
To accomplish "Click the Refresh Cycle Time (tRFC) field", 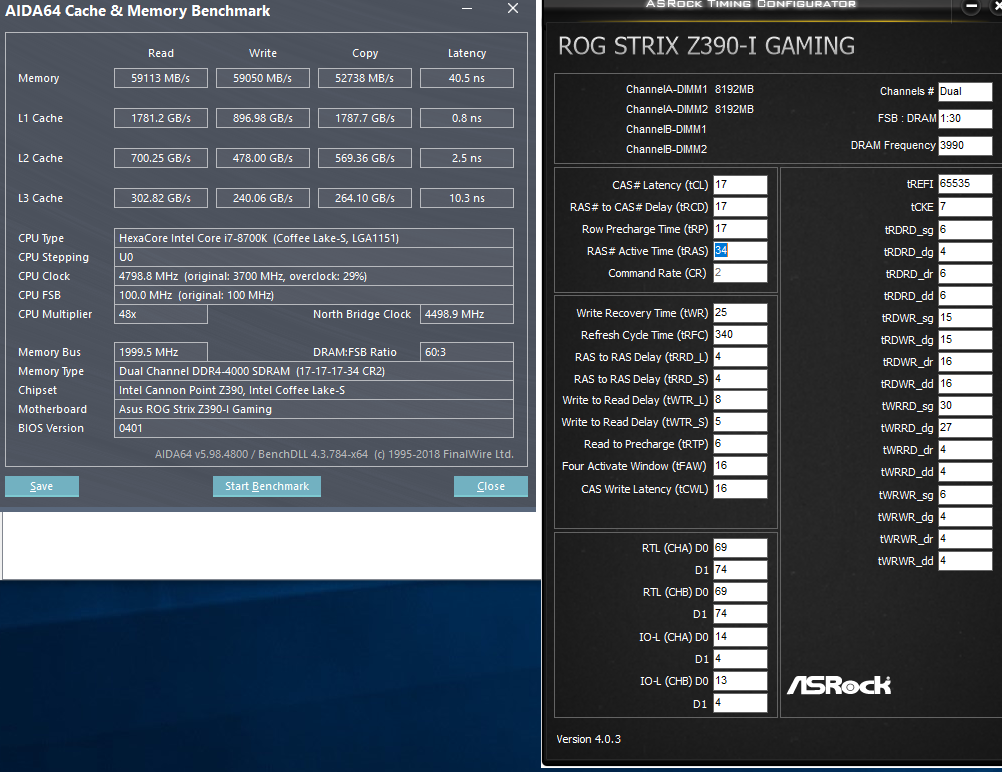I will pyautogui.click(x=740, y=335).
